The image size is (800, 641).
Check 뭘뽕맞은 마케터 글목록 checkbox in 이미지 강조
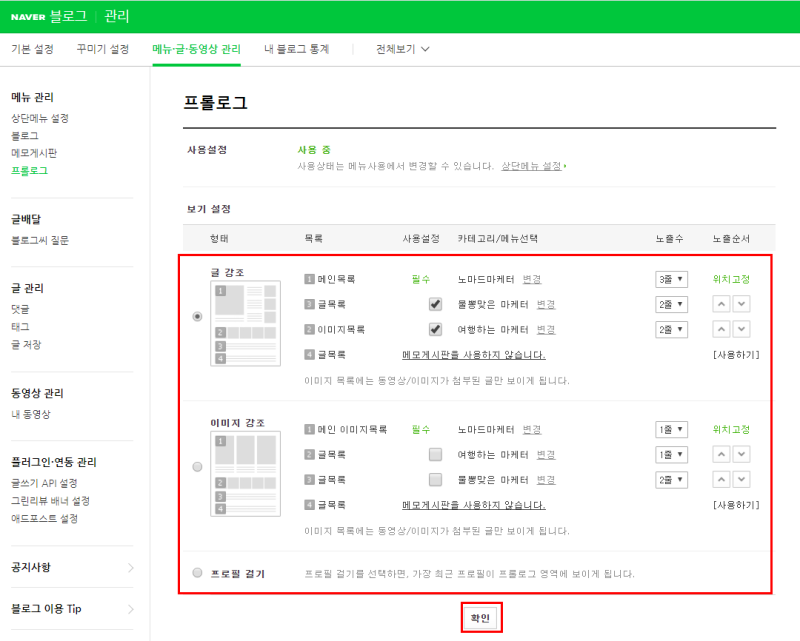tap(435, 479)
